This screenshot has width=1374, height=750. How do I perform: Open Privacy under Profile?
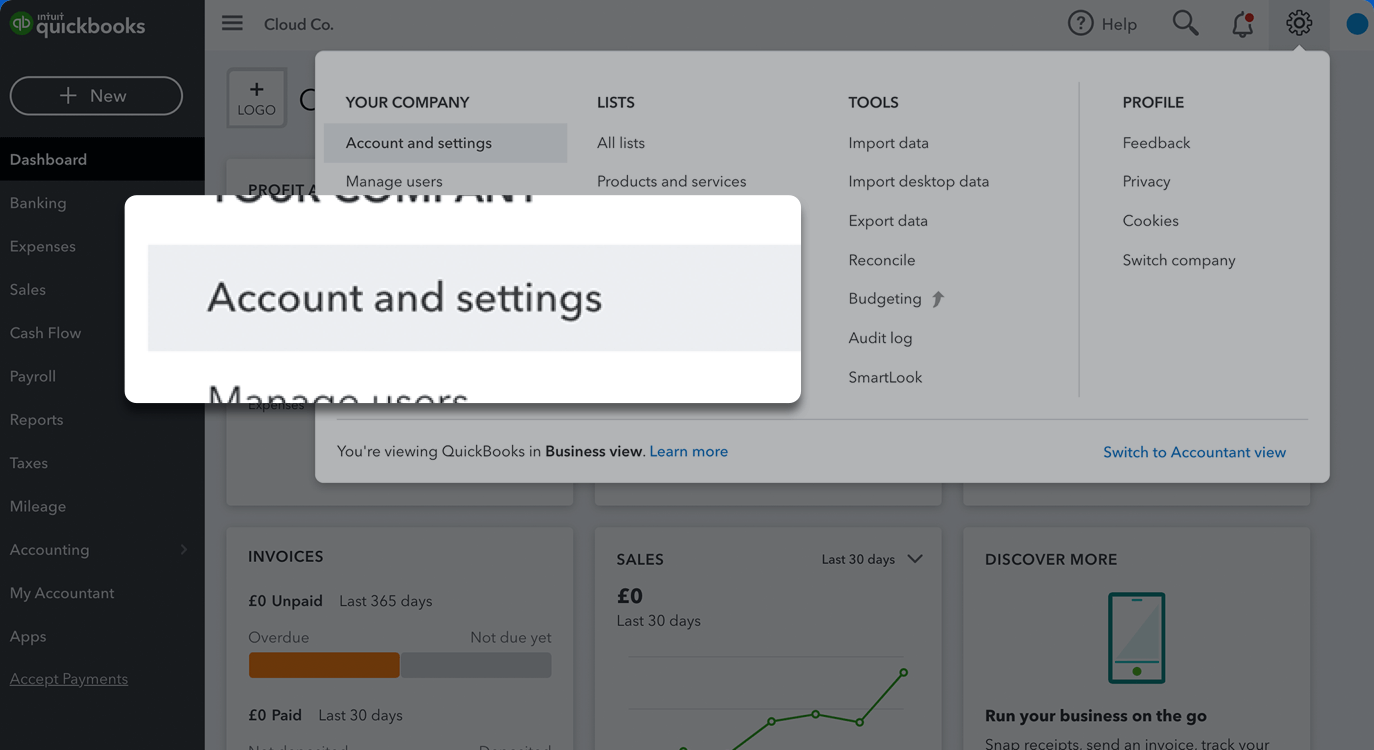click(x=1146, y=182)
